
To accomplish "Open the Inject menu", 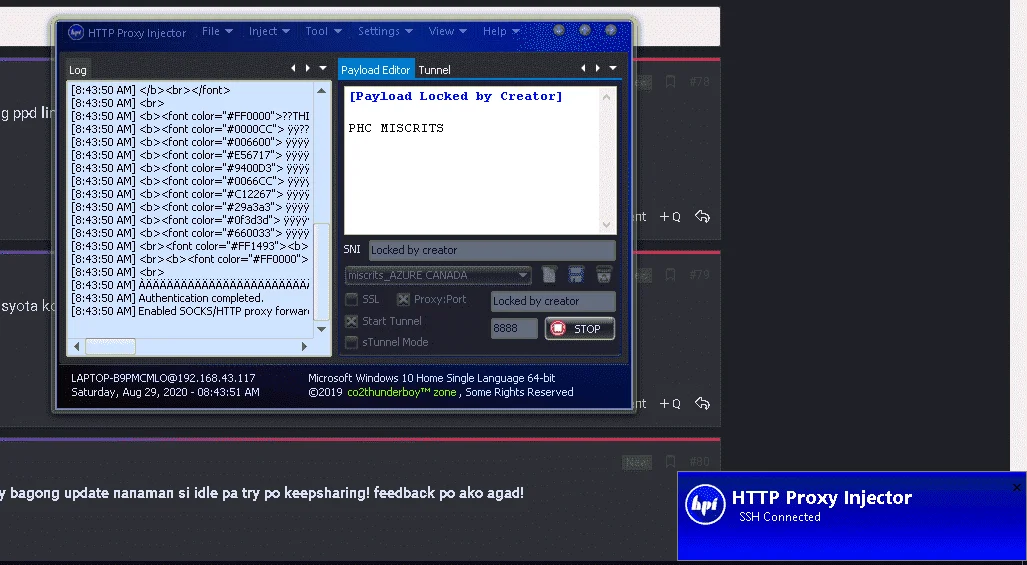I will click(269, 31).
